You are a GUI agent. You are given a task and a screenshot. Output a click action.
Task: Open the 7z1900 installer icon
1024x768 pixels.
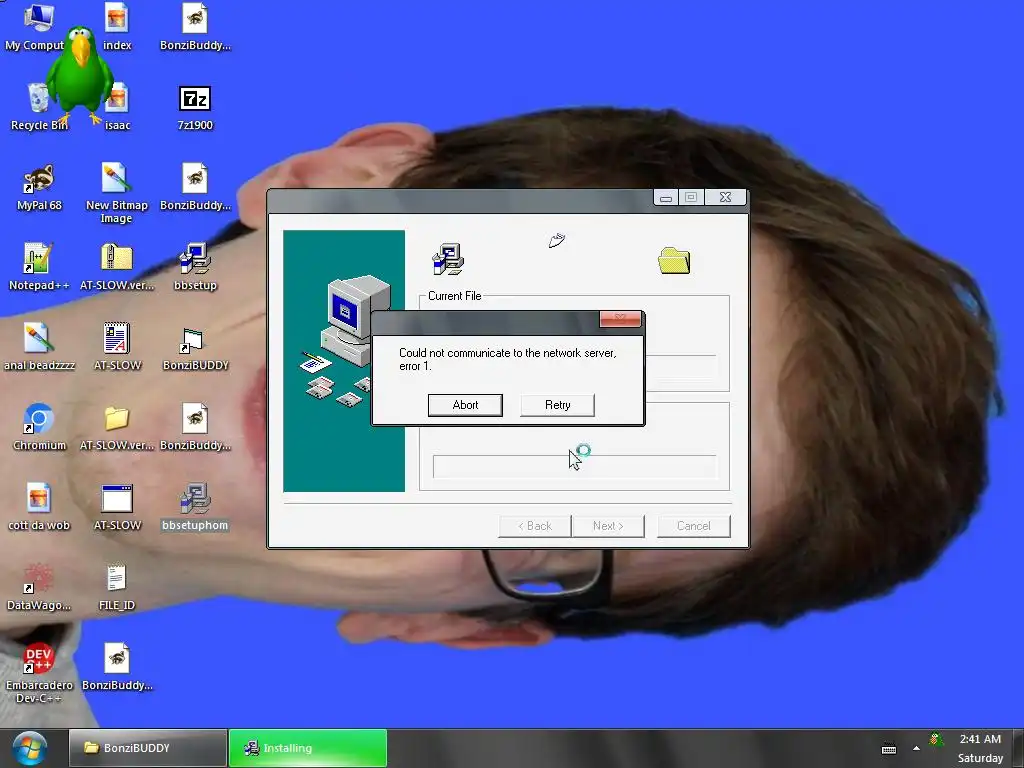click(x=195, y=106)
